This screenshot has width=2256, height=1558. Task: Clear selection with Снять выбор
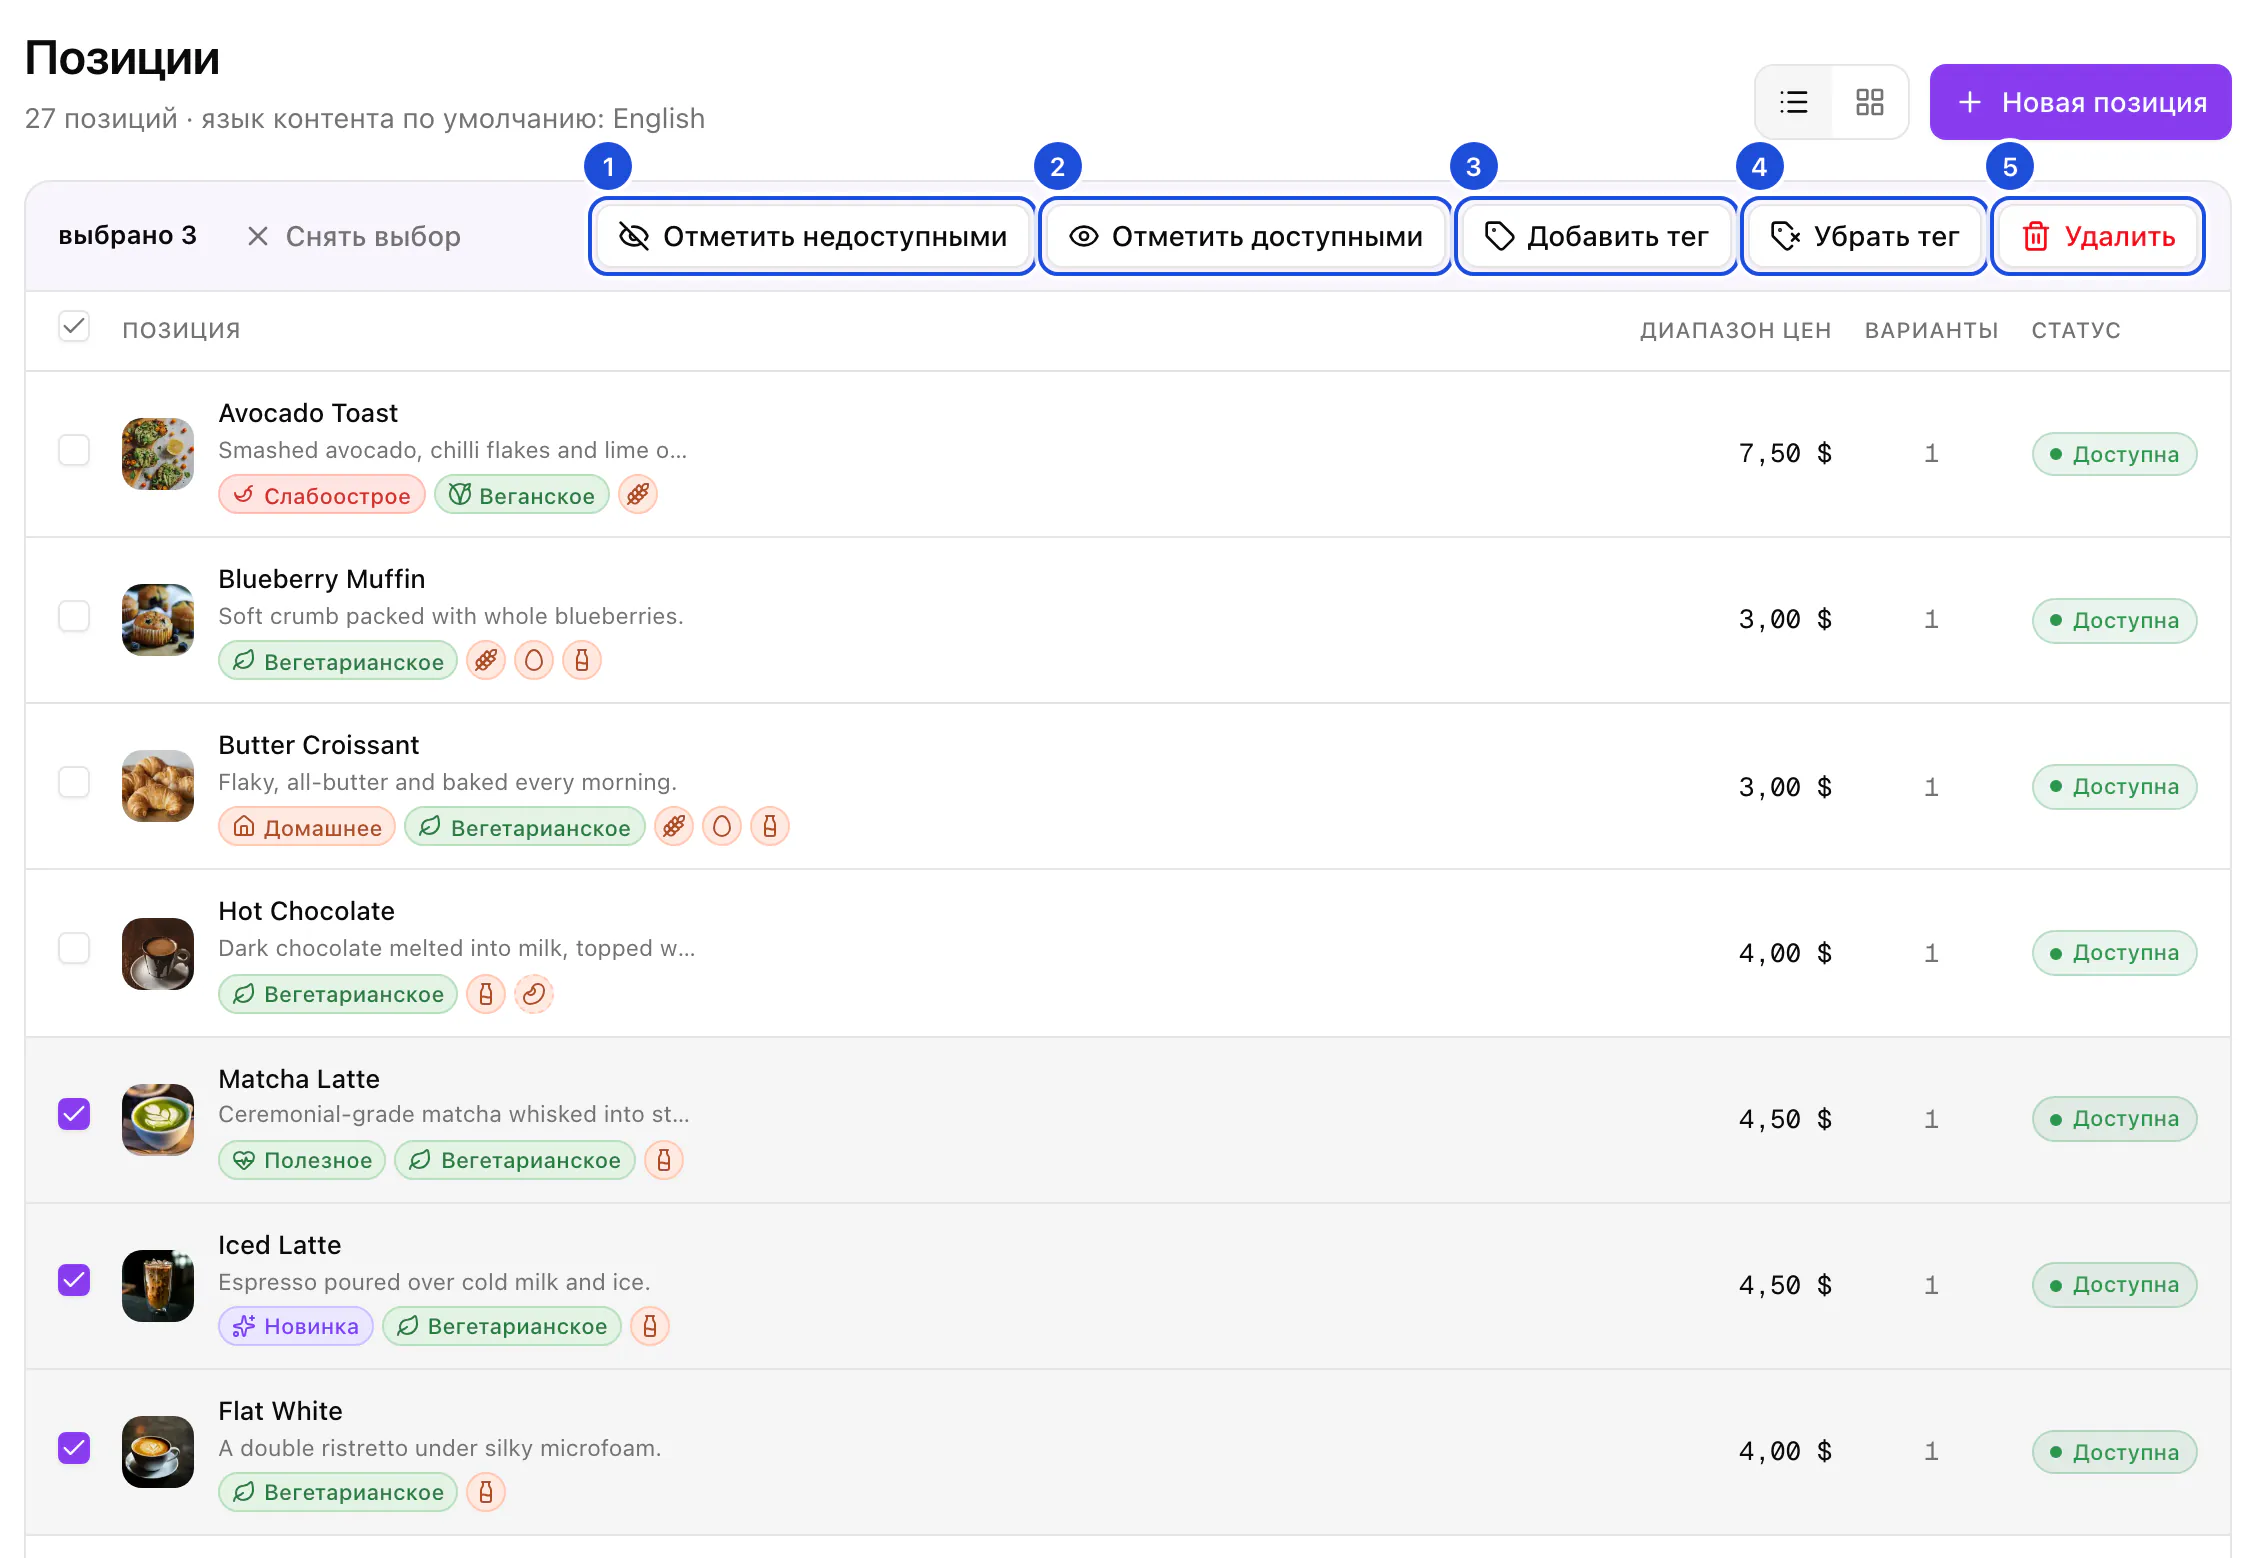354,236
